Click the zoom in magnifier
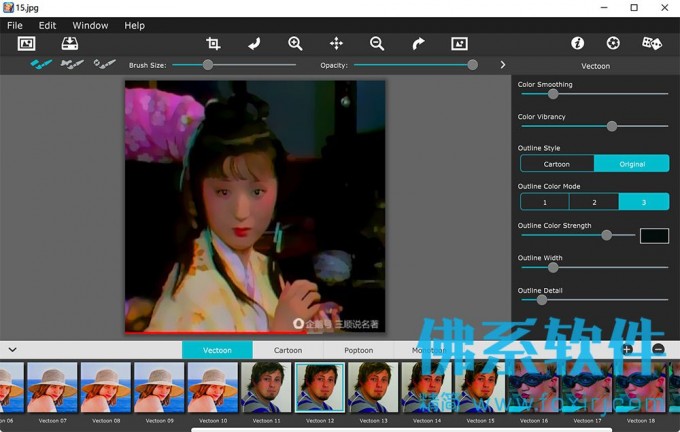Viewport: 680px width, 432px height. click(295, 43)
